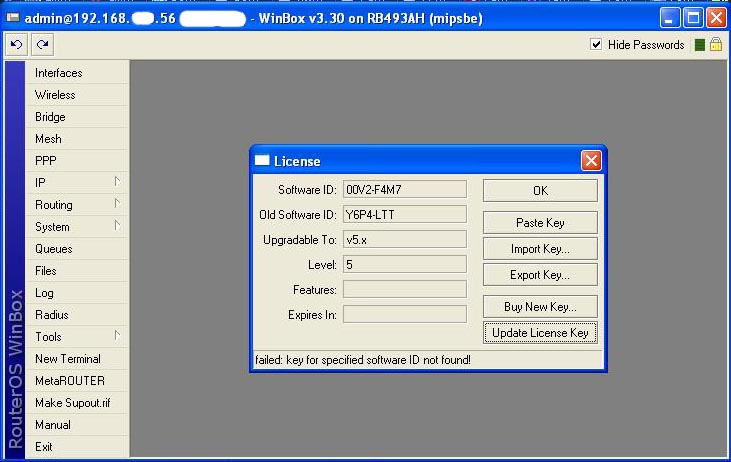731x462 pixels.
Task: Expand the Tools submenu arrow
Action: pos(117,336)
